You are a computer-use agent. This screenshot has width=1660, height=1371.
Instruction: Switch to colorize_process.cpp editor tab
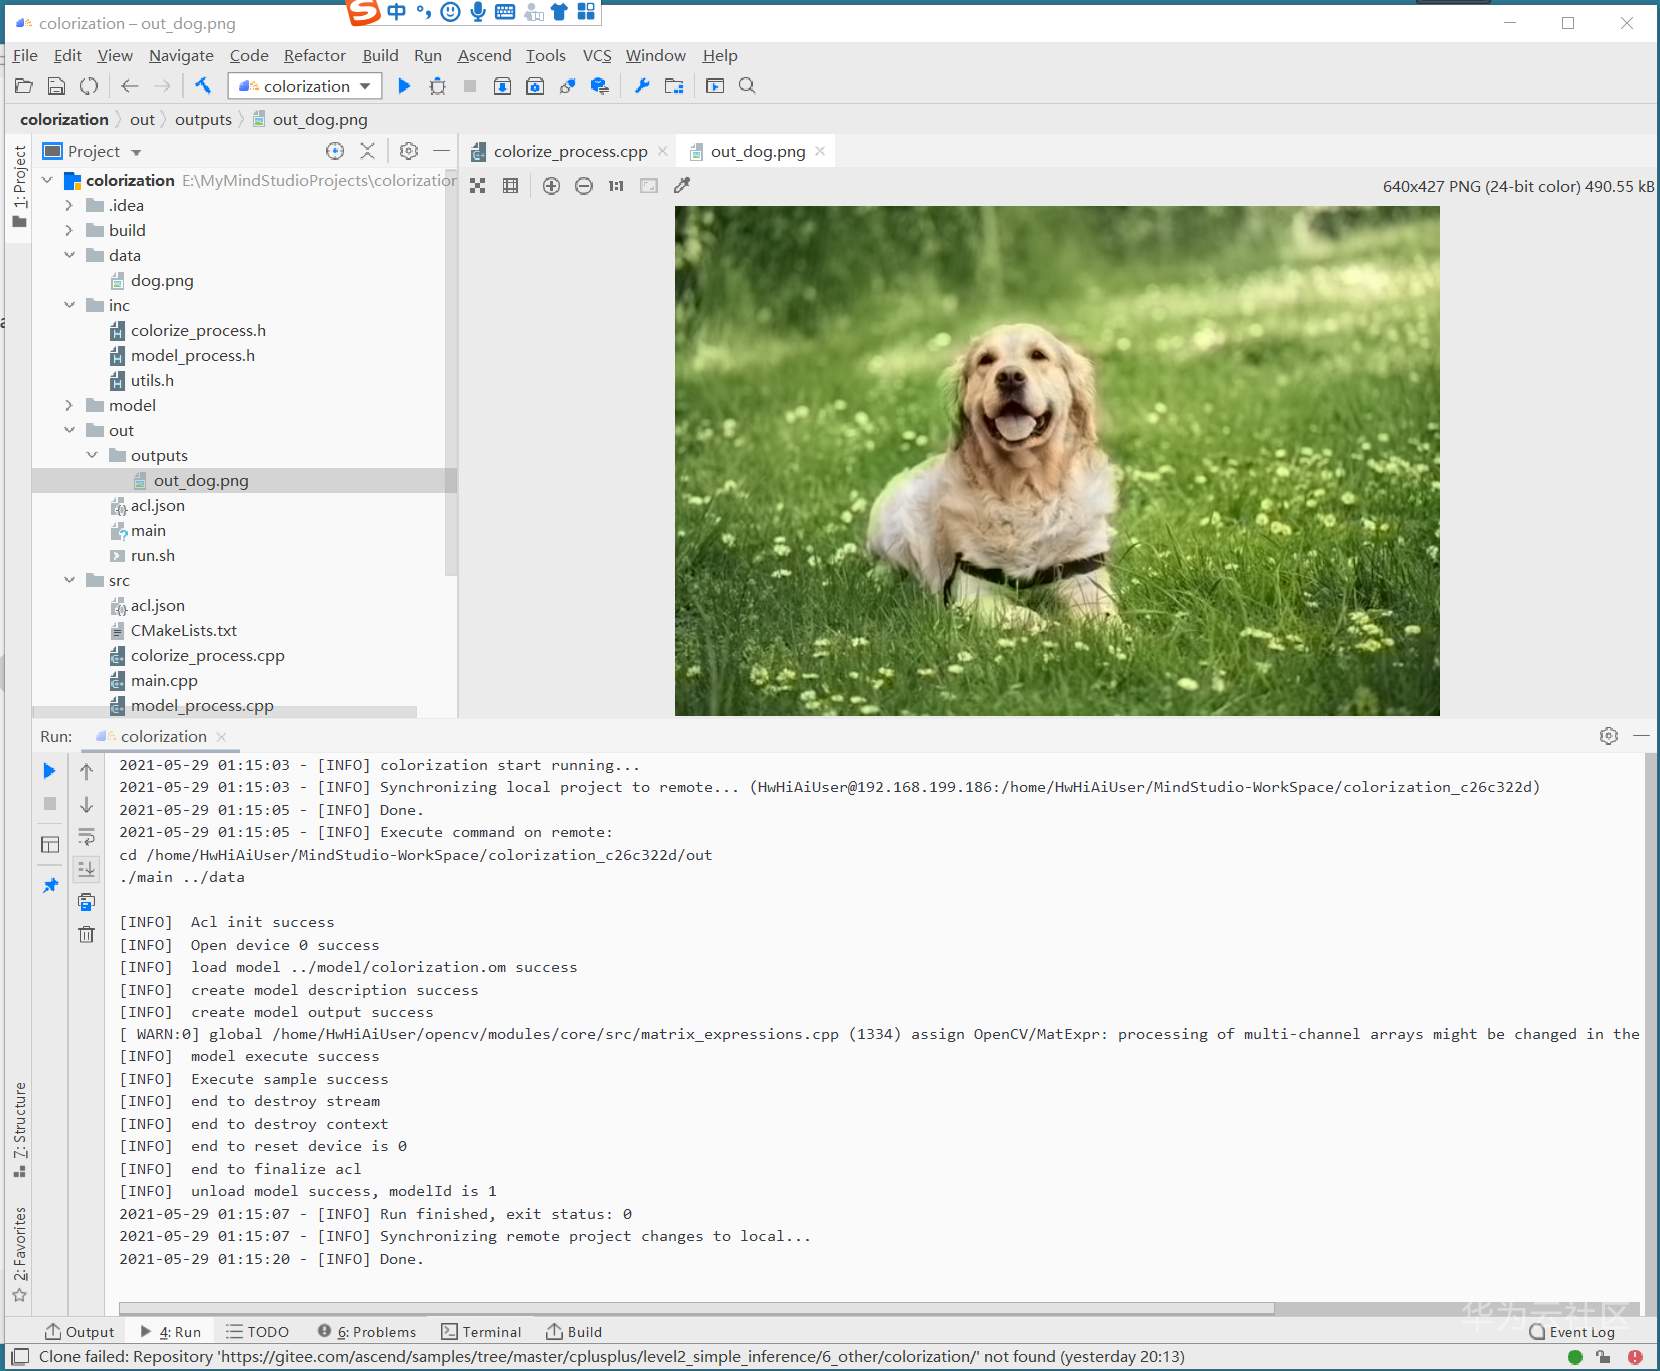click(x=570, y=152)
